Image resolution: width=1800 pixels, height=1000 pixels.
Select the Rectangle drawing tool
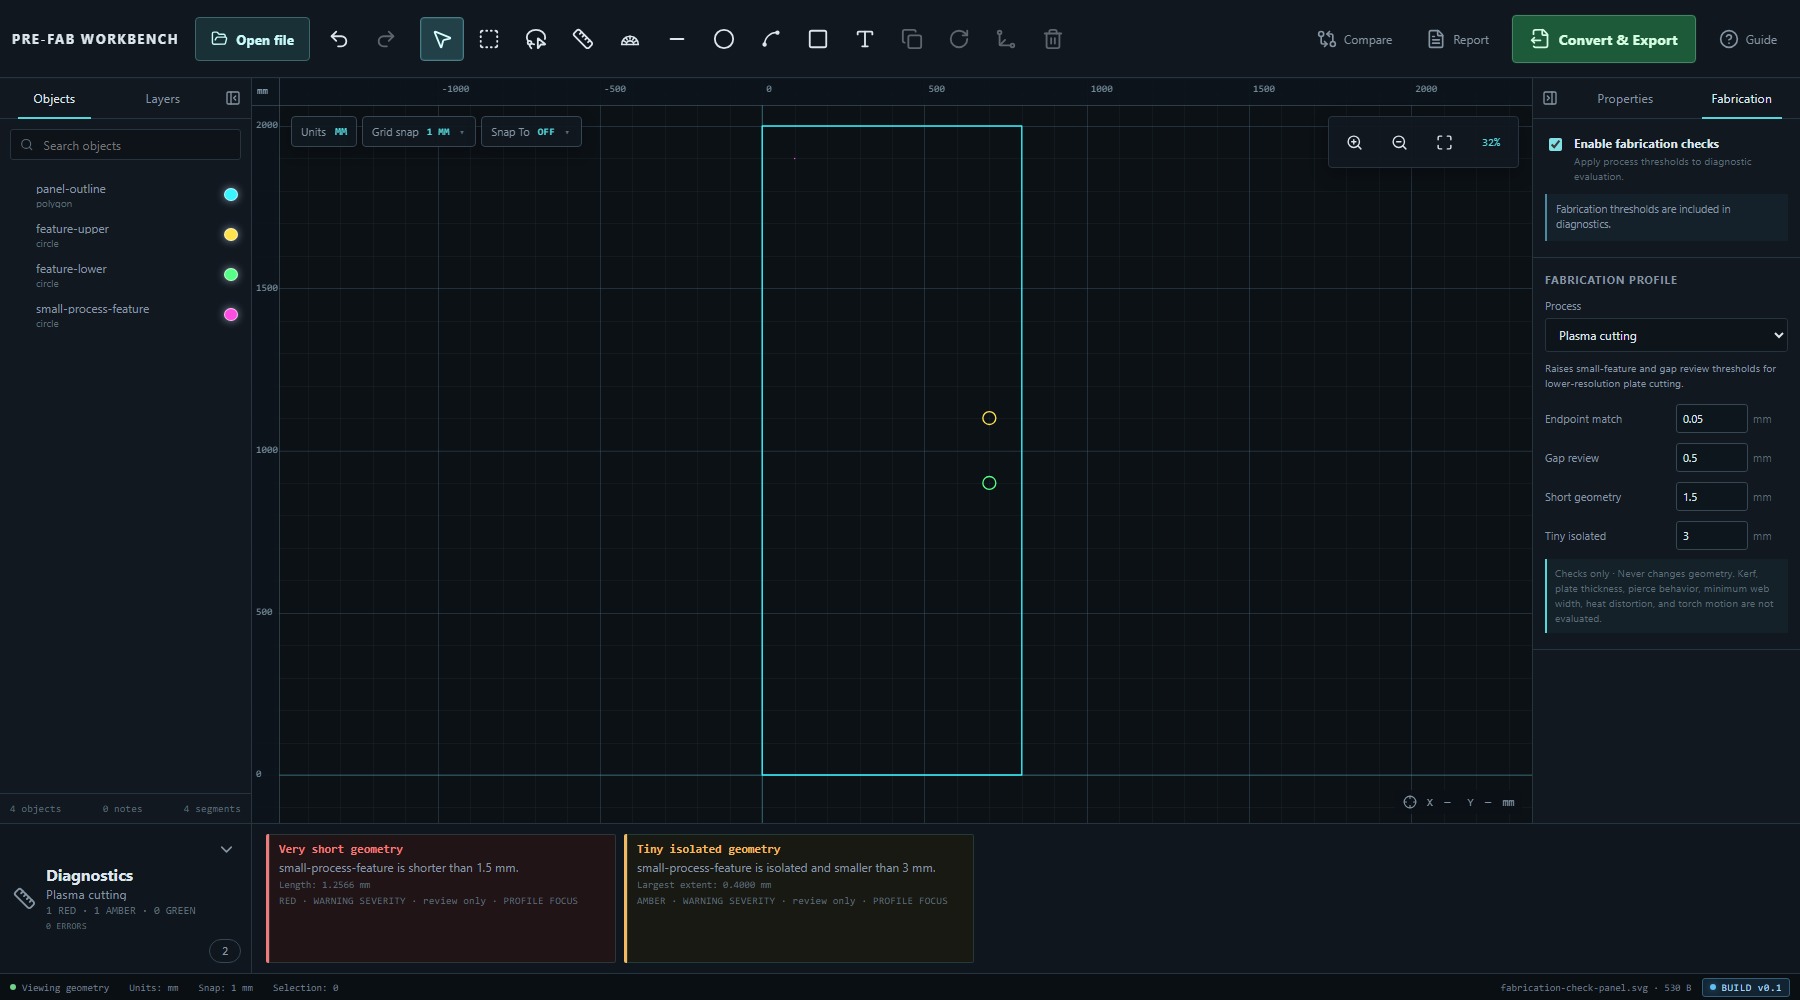[x=818, y=39]
